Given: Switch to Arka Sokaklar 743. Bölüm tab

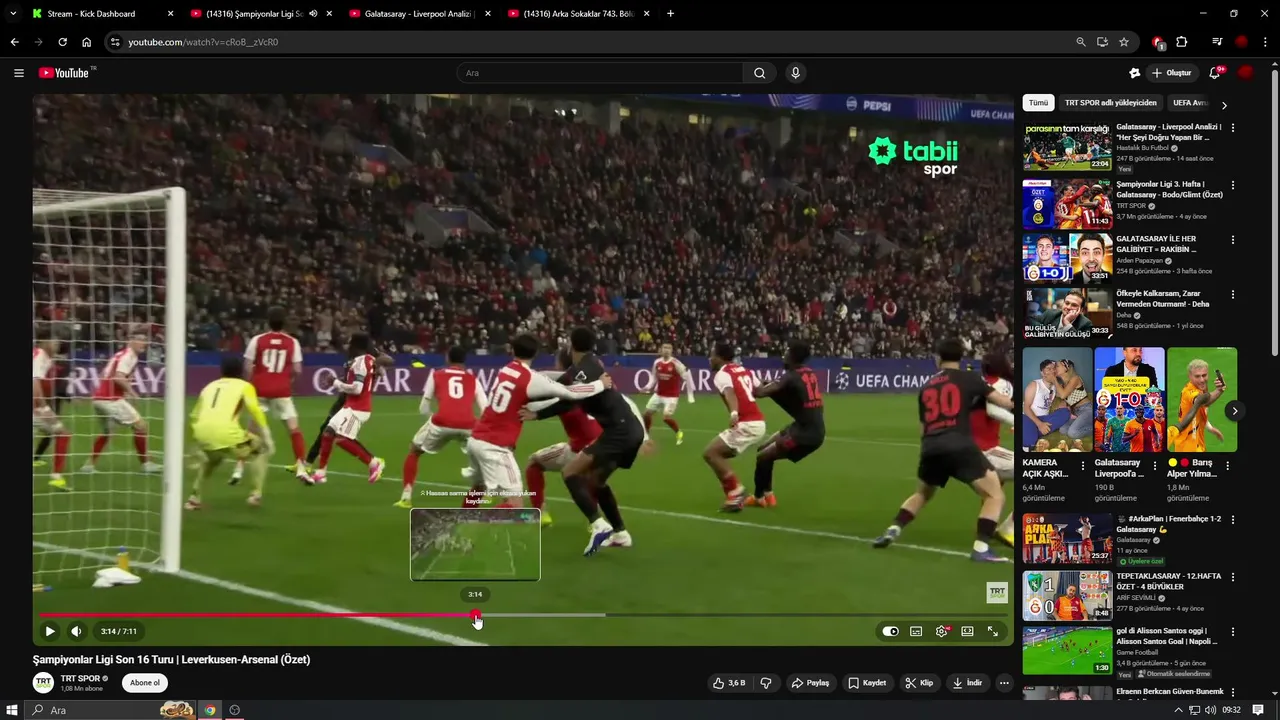Looking at the screenshot, I should point(576,14).
